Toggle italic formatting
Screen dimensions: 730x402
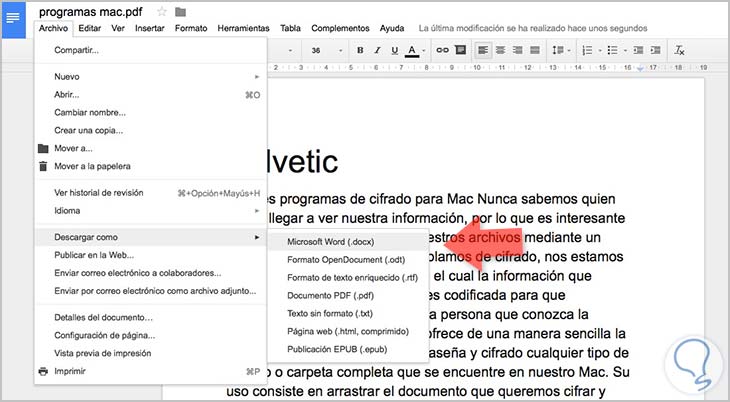pos(377,50)
